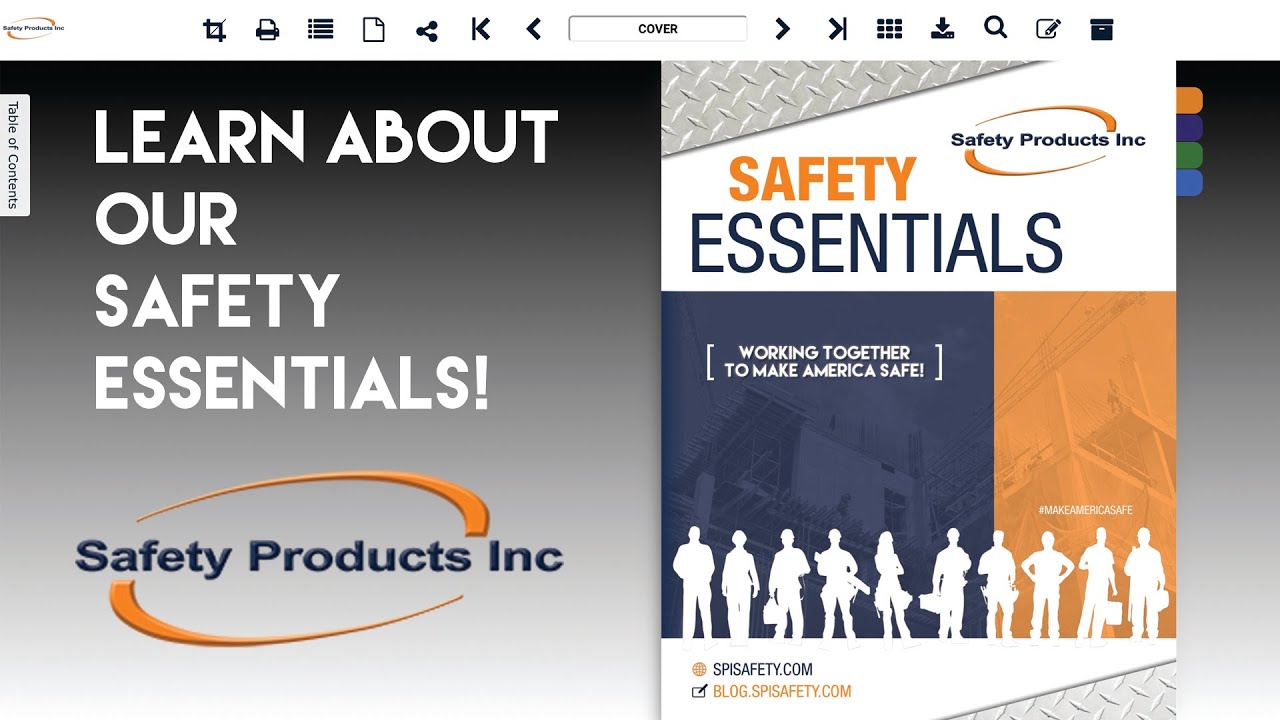
Task: Click the cover's Safety Products Inc logo
Action: coord(1048,140)
